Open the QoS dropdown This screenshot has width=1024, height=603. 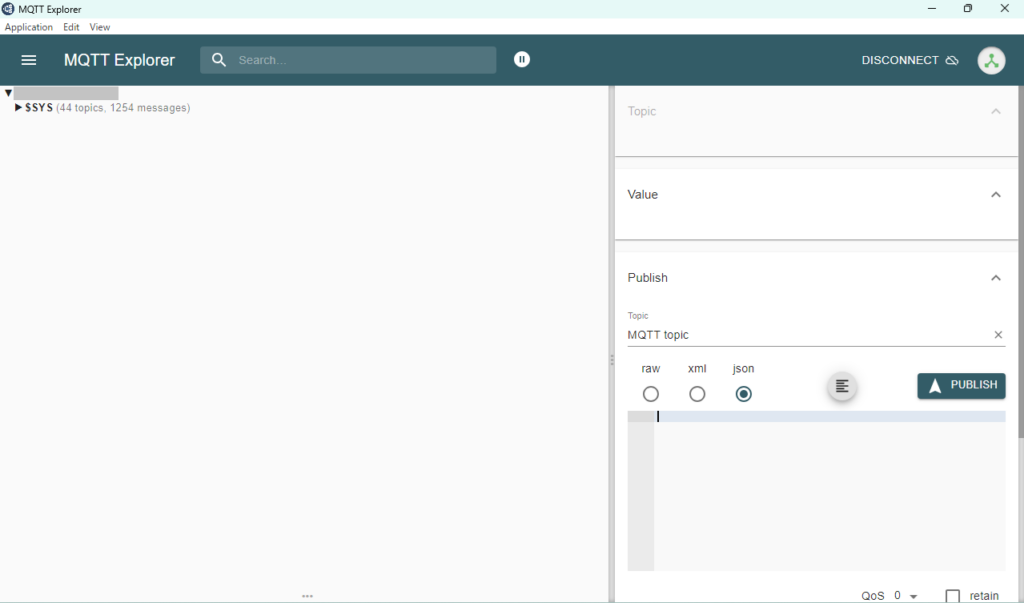906,596
